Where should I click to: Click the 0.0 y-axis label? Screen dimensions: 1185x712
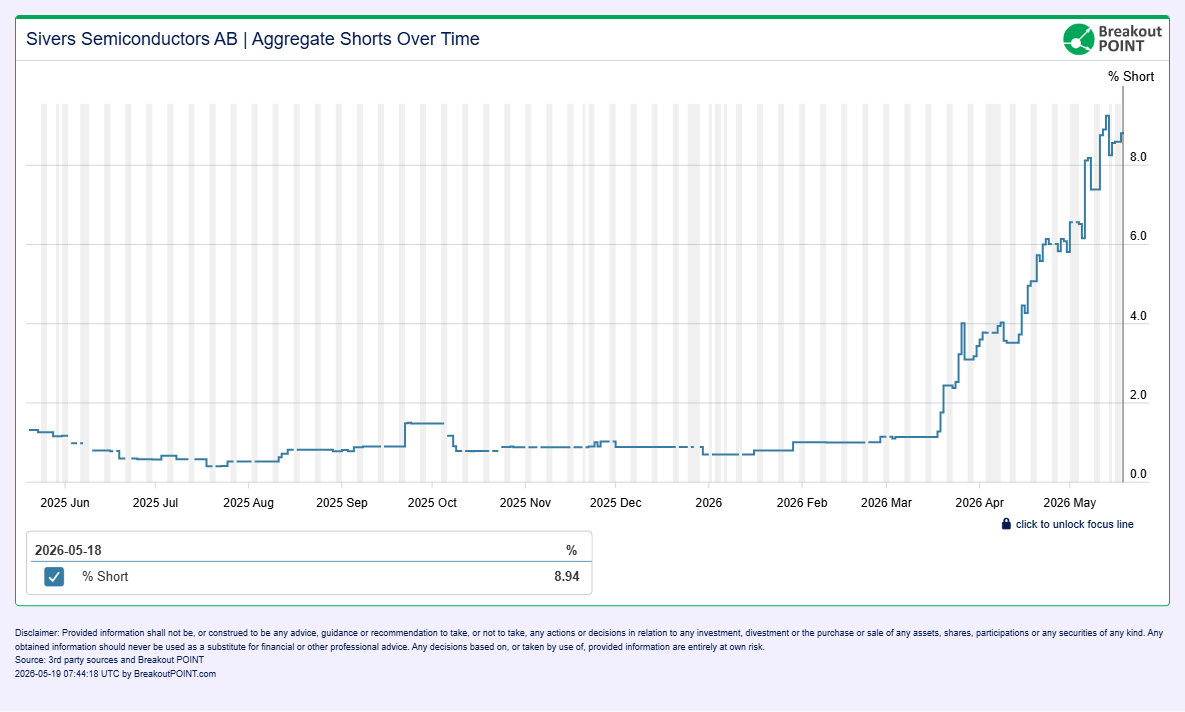(1138, 474)
